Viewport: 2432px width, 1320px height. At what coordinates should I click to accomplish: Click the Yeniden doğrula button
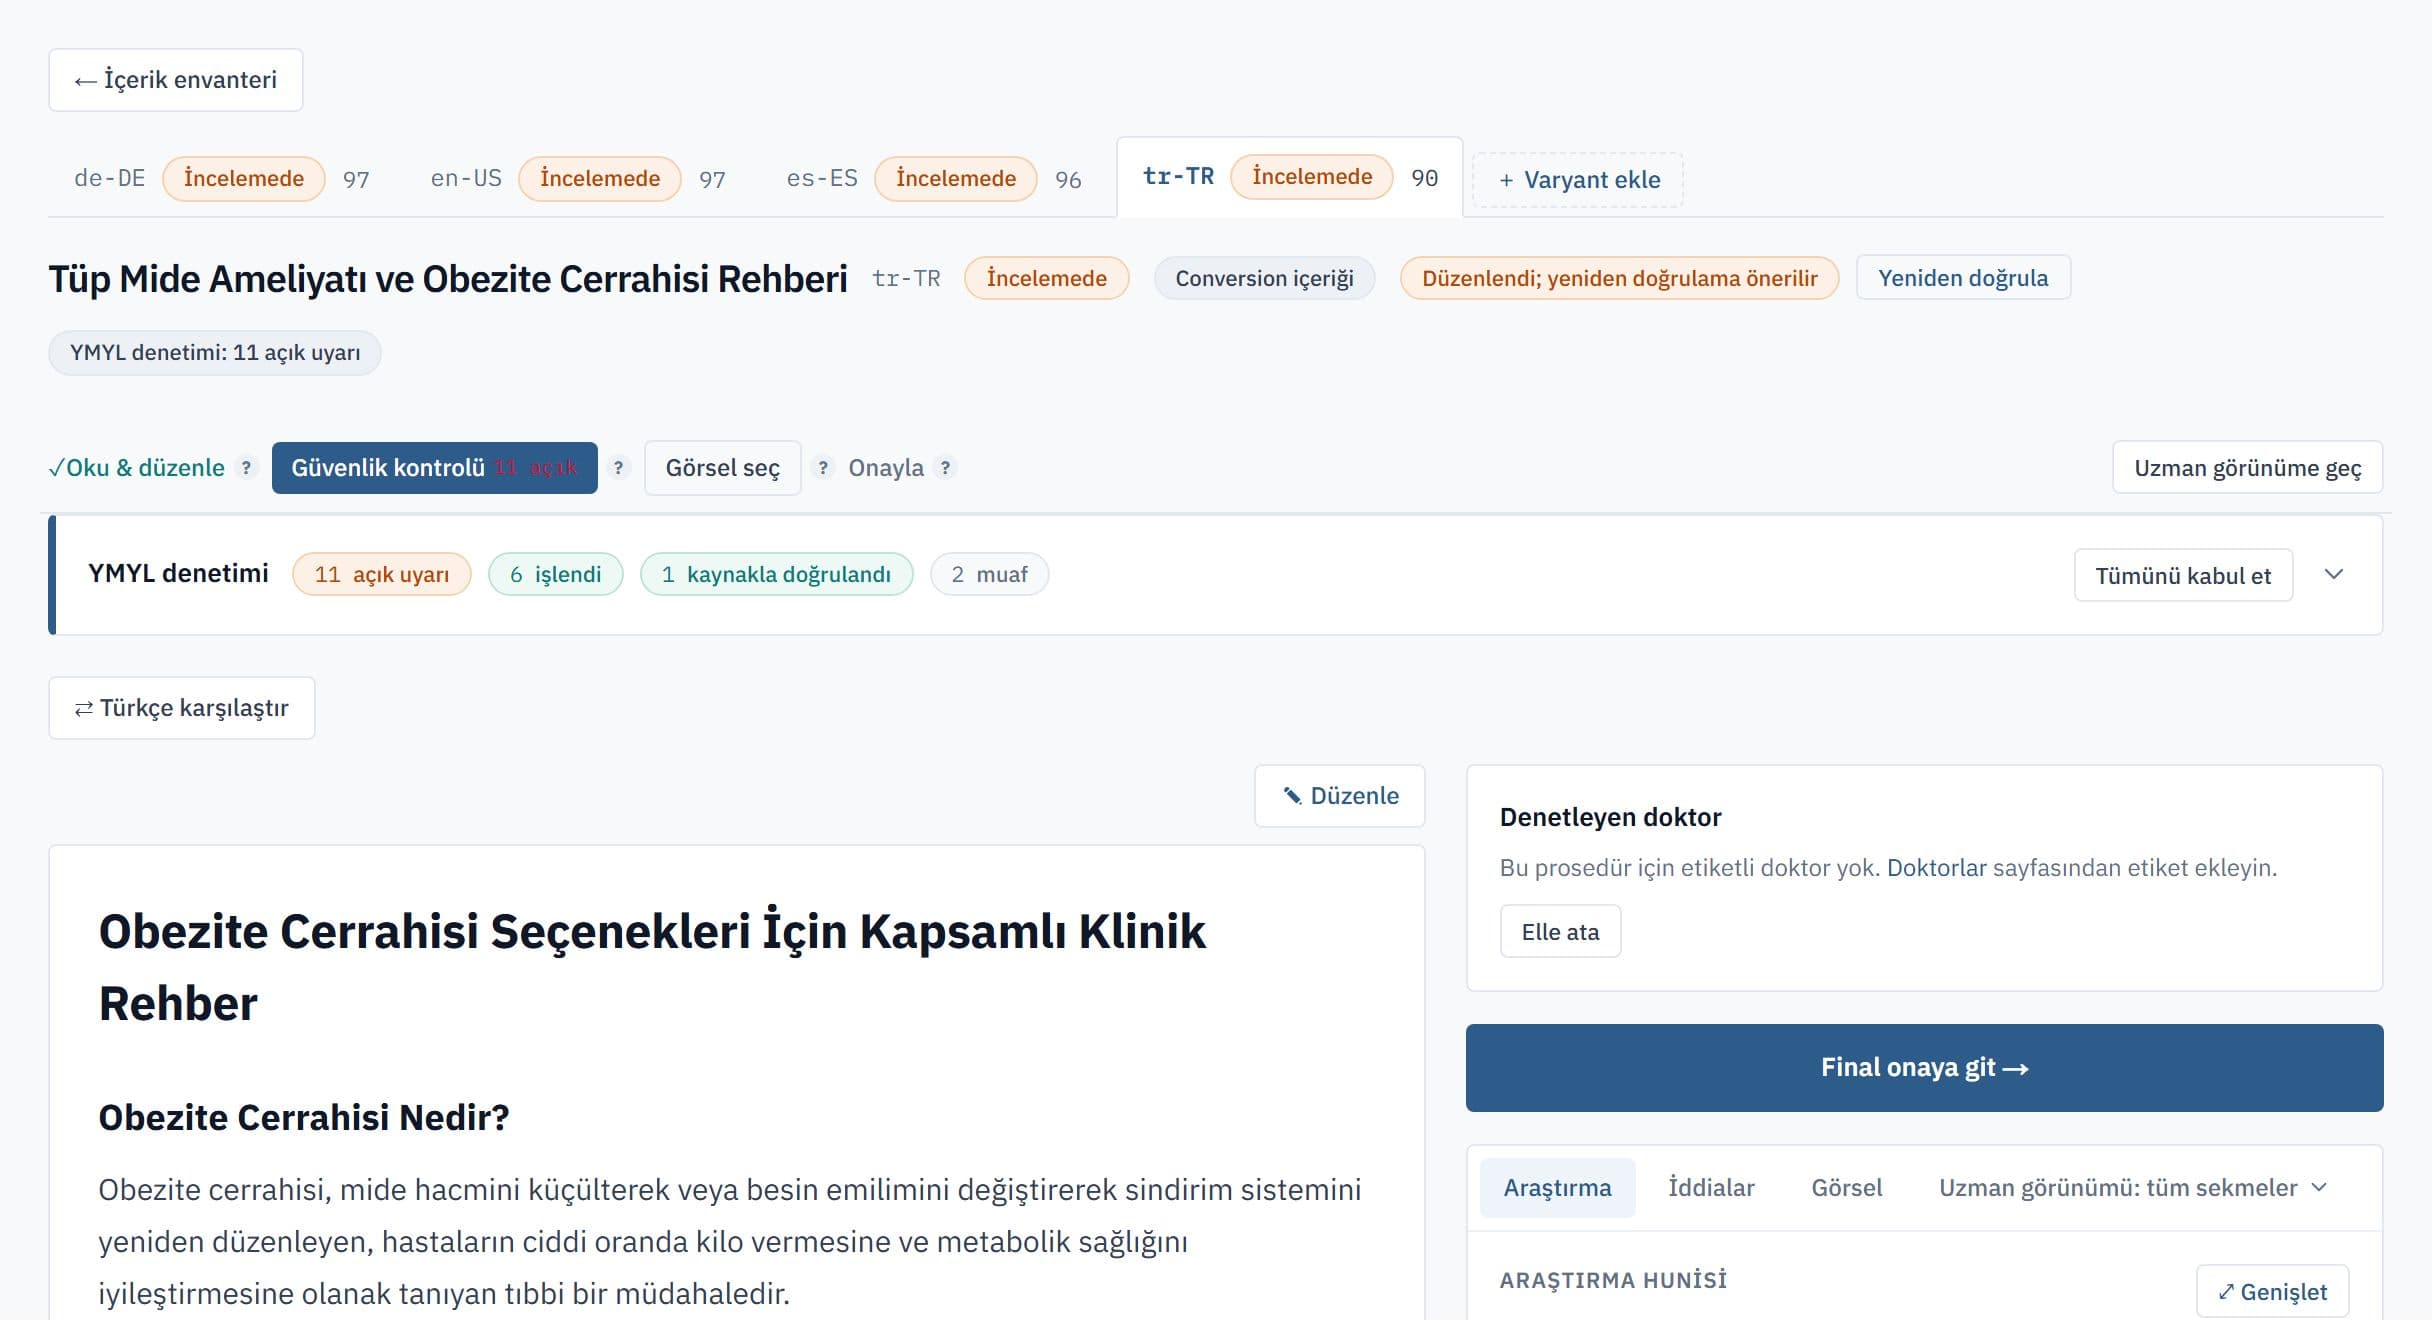[1963, 278]
